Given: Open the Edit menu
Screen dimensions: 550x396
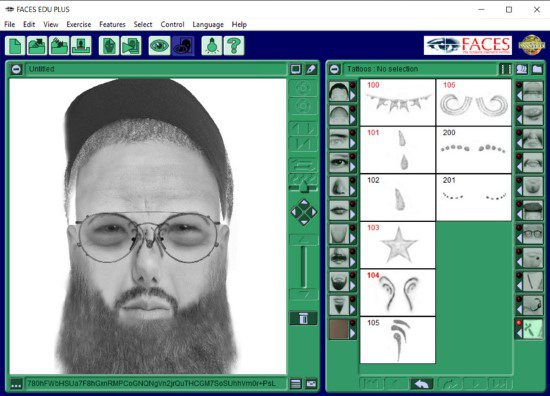Looking at the screenshot, I should (x=29, y=25).
